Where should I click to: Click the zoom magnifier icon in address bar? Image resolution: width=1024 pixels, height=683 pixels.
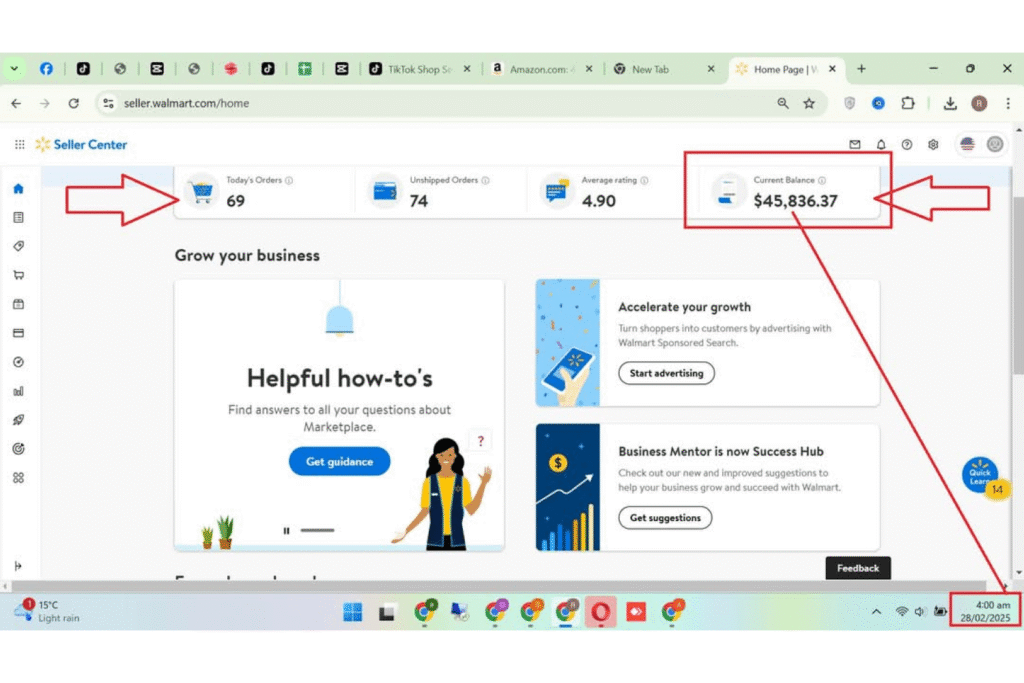(782, 103)
